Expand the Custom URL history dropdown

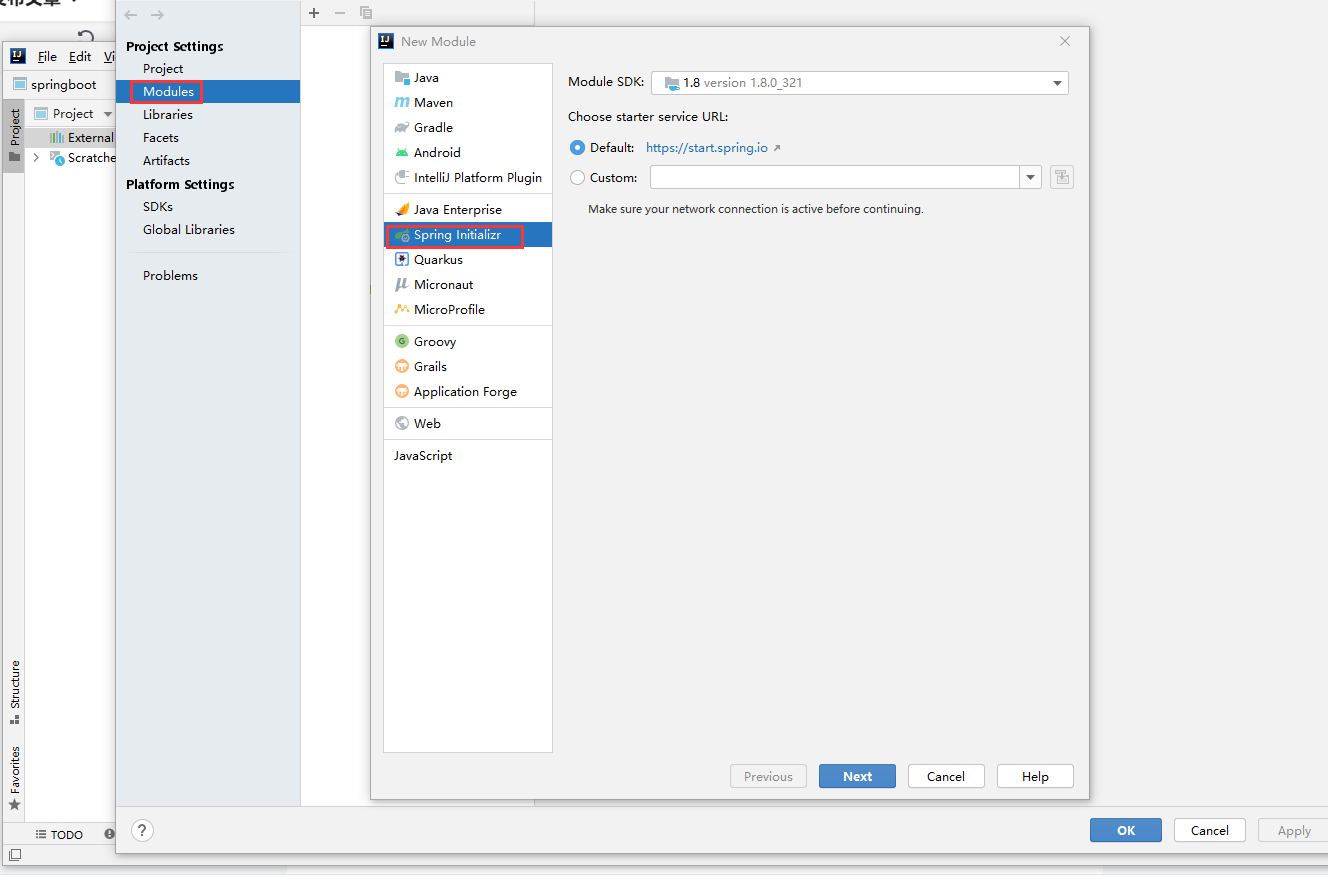(x=1031, y=178)
